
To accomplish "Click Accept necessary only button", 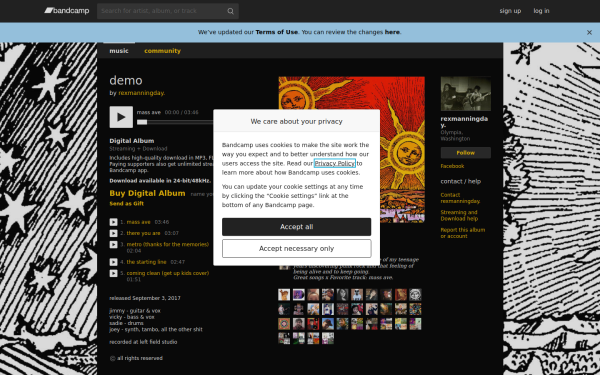I will point(297,249).
